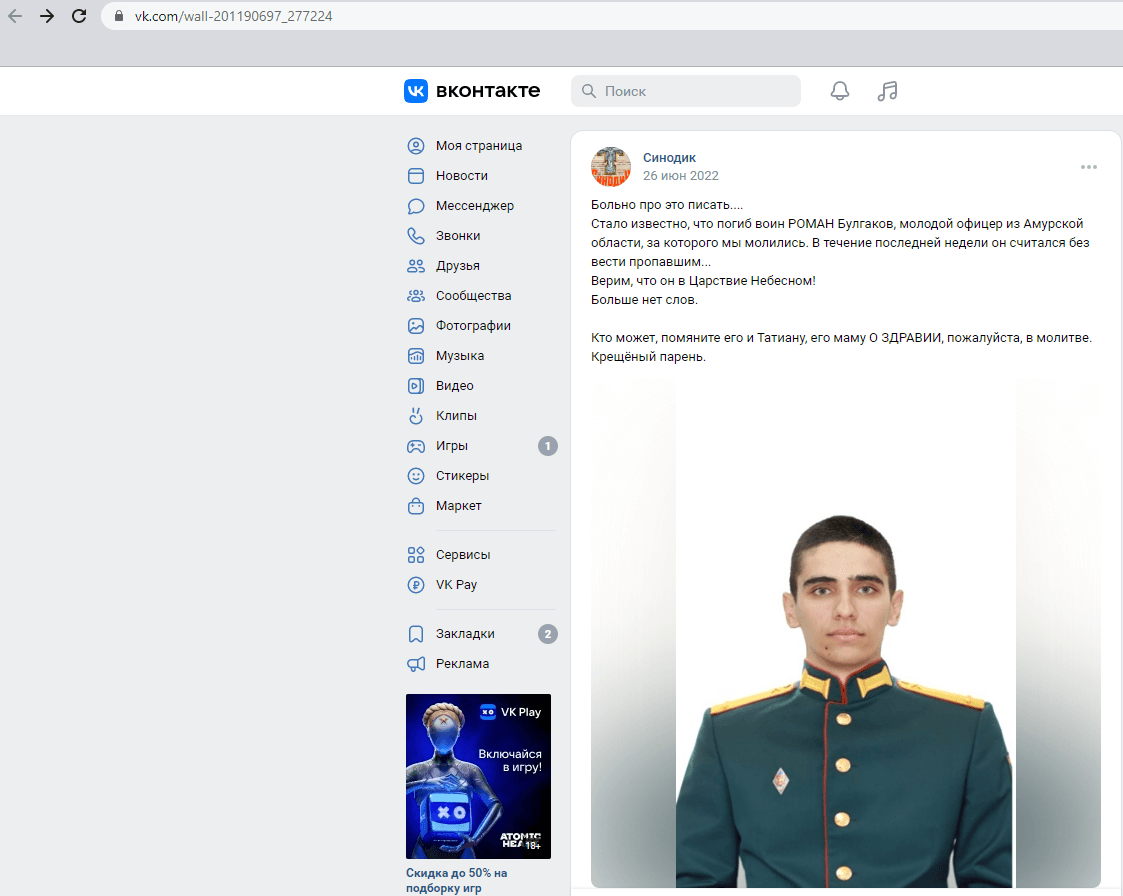Go to Новости feed
Screen dimensions: 1123x896
(461, 176)
